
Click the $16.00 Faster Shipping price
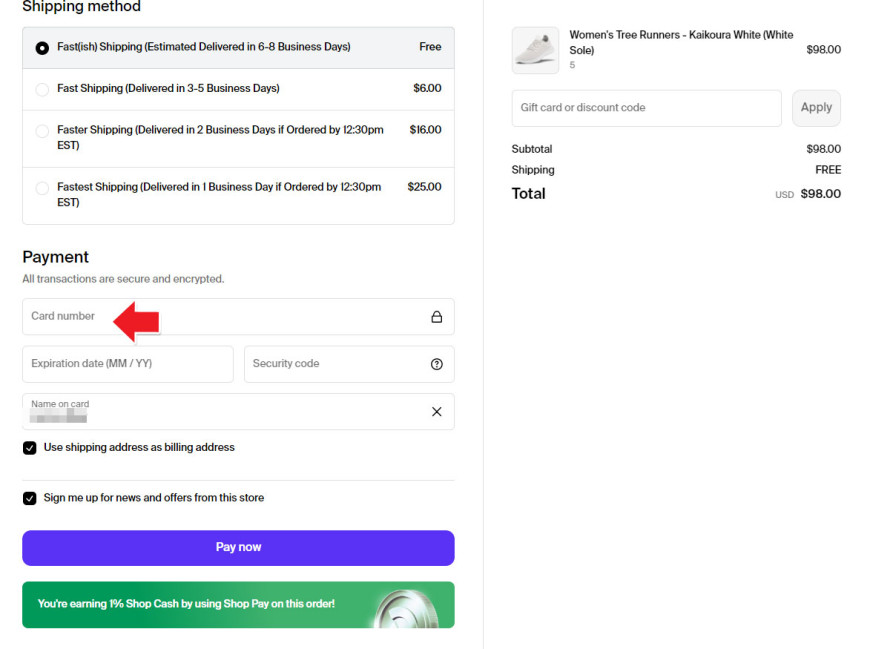click(426, 130)
